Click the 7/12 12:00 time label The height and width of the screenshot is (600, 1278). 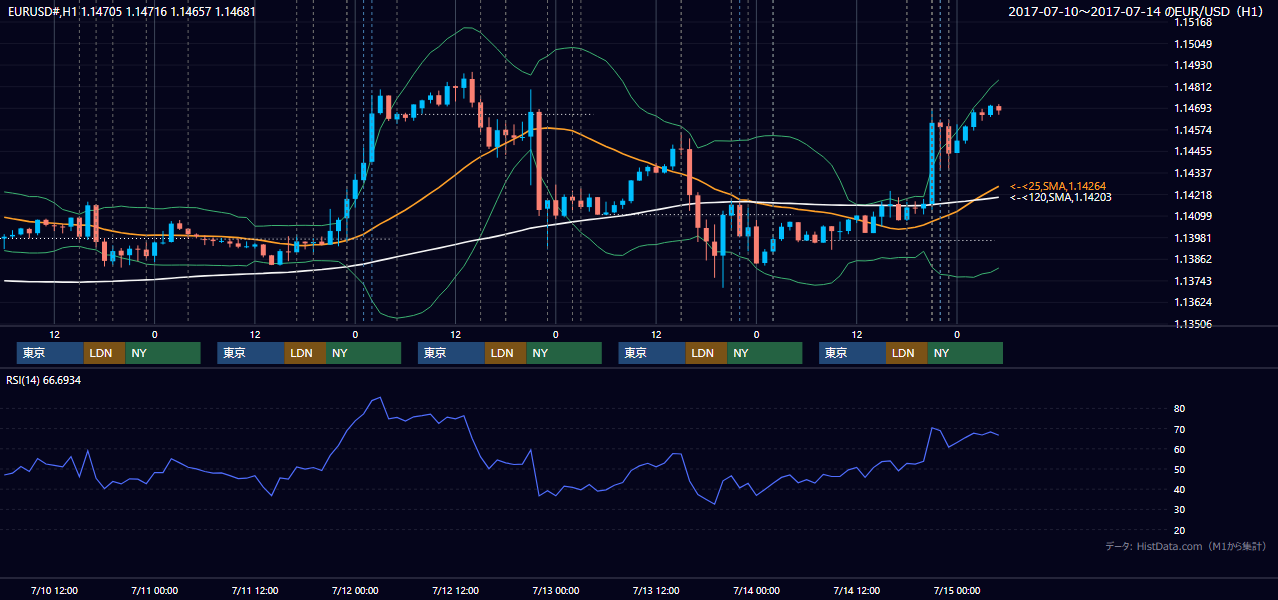[x=455, y=590]
